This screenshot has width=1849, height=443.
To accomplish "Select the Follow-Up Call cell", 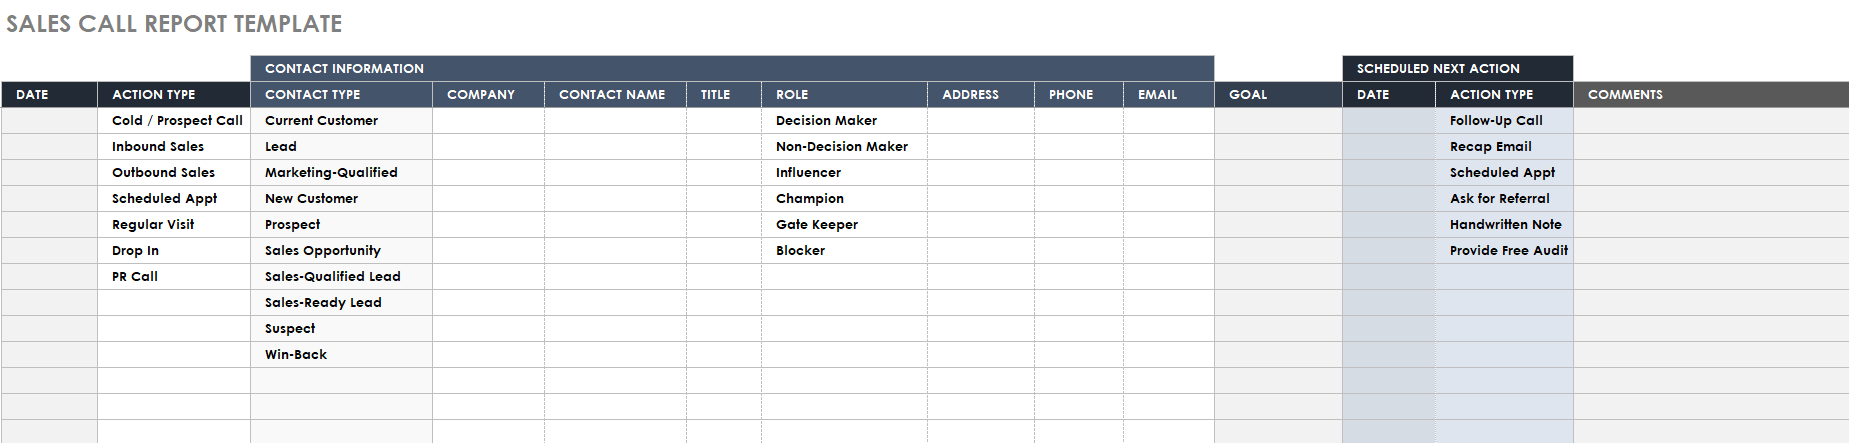I will click(x=1505, y=120).
